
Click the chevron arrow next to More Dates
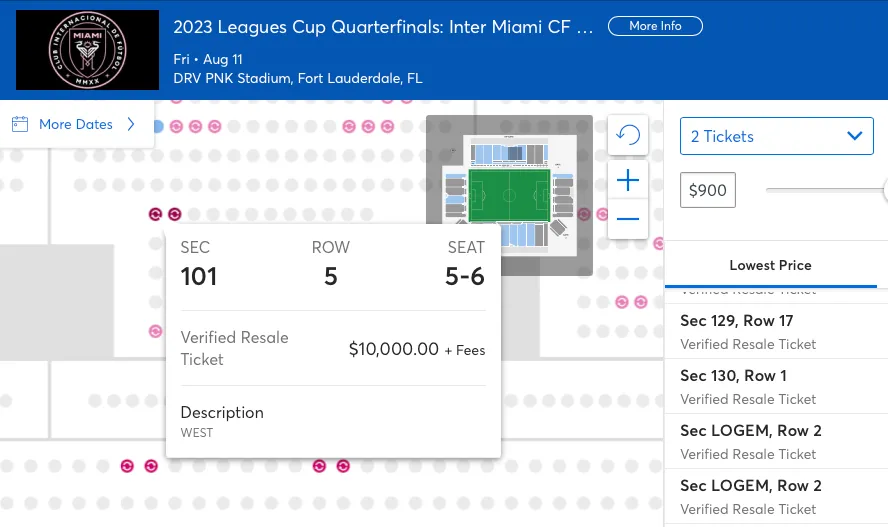130,125
